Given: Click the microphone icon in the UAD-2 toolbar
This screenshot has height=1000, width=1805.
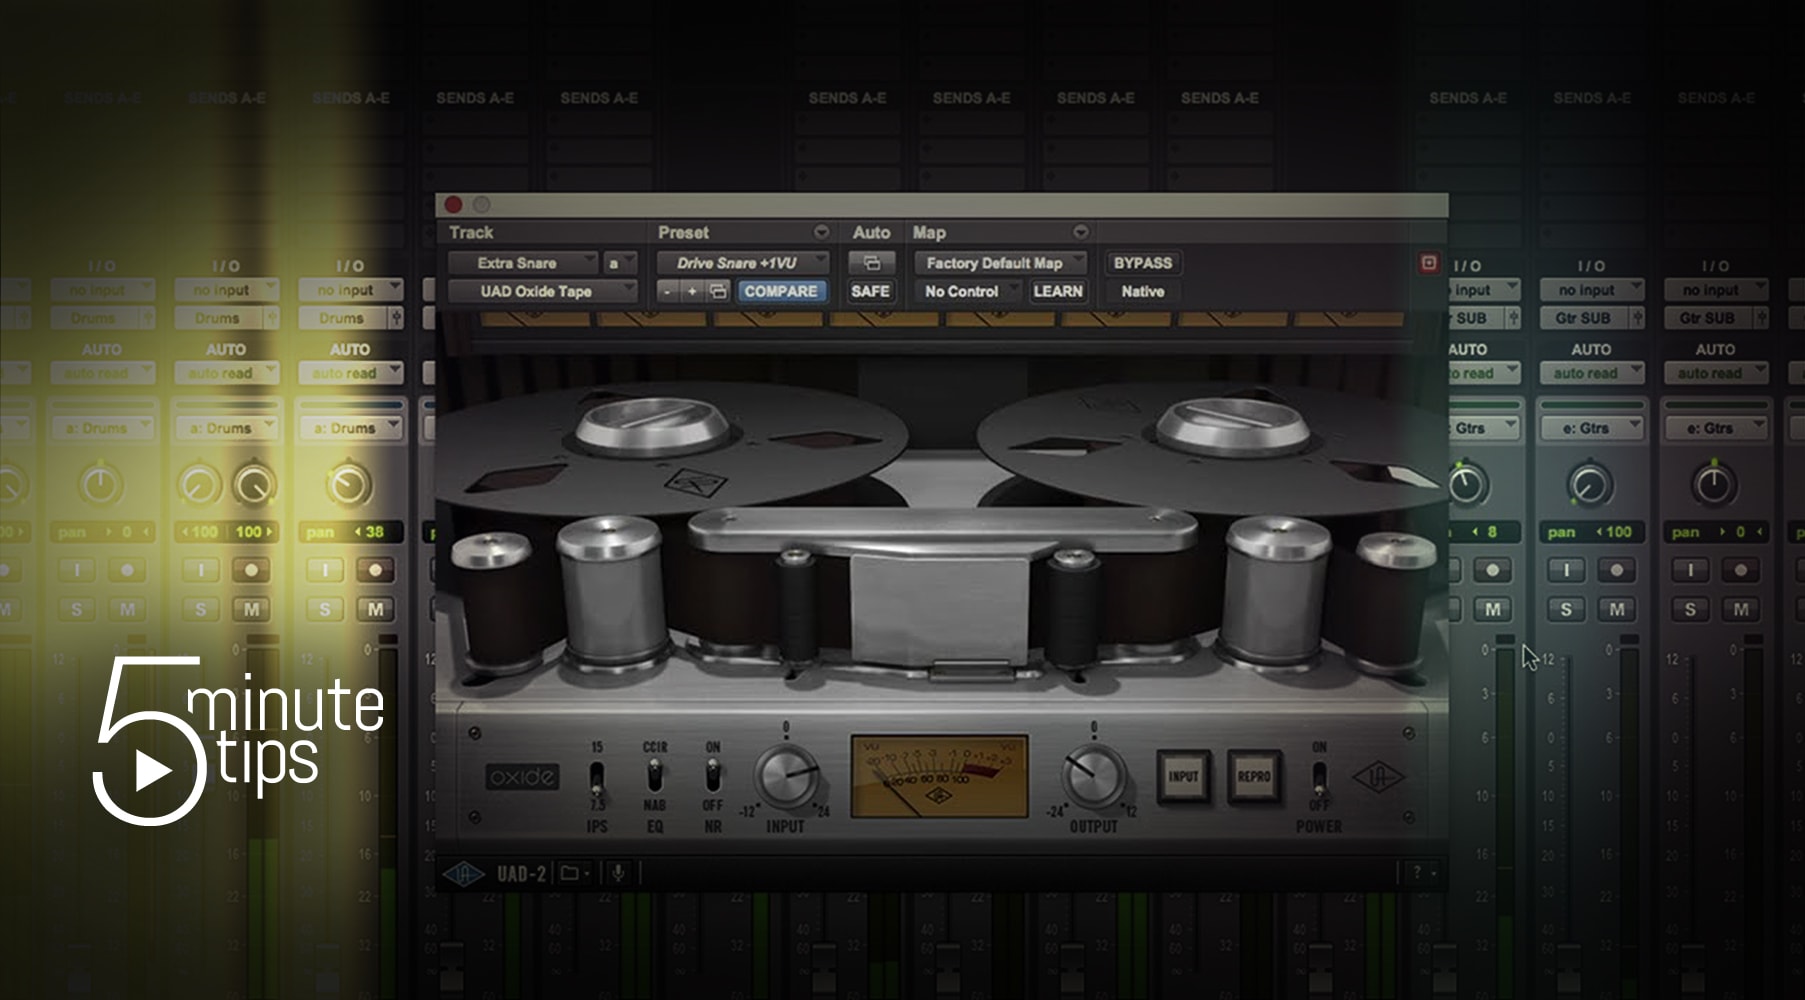Looking at the screenshot, I should (x=618, y=873).
